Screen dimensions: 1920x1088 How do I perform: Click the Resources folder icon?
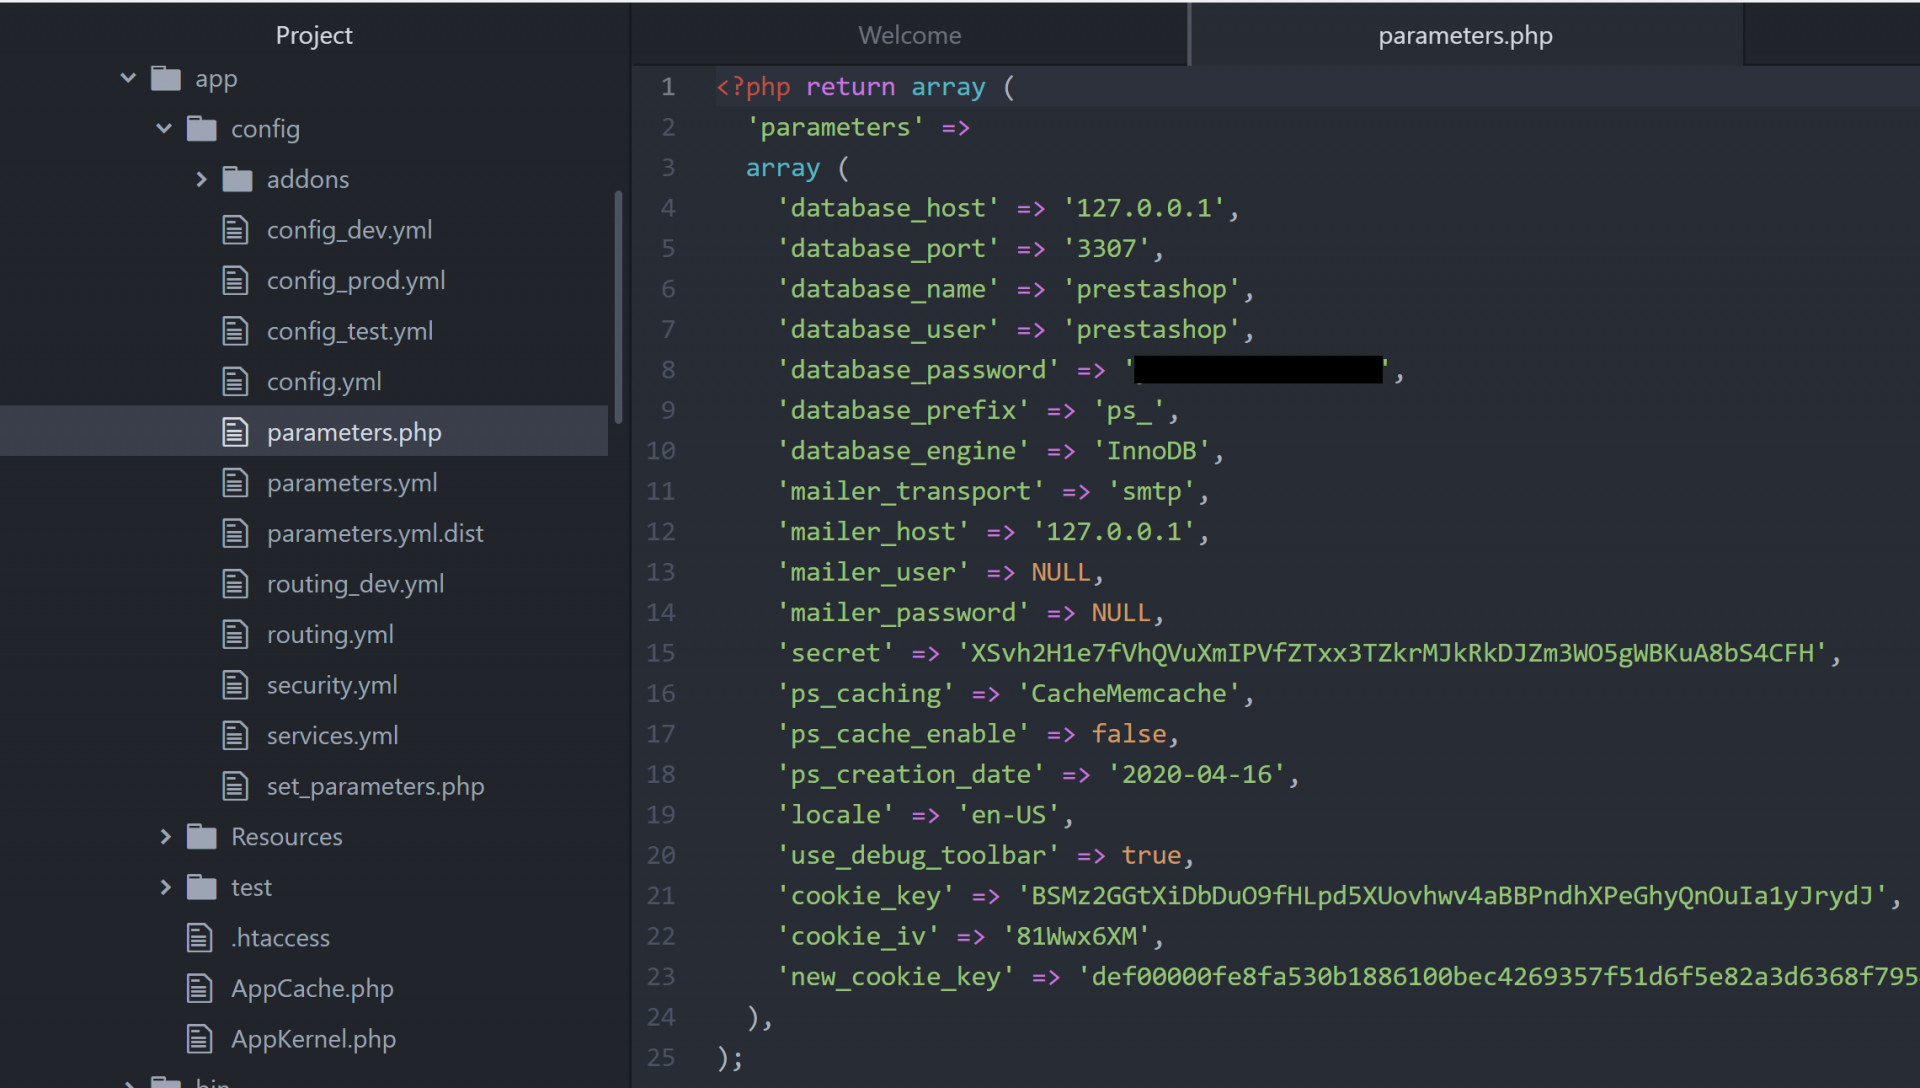point(202,836)
